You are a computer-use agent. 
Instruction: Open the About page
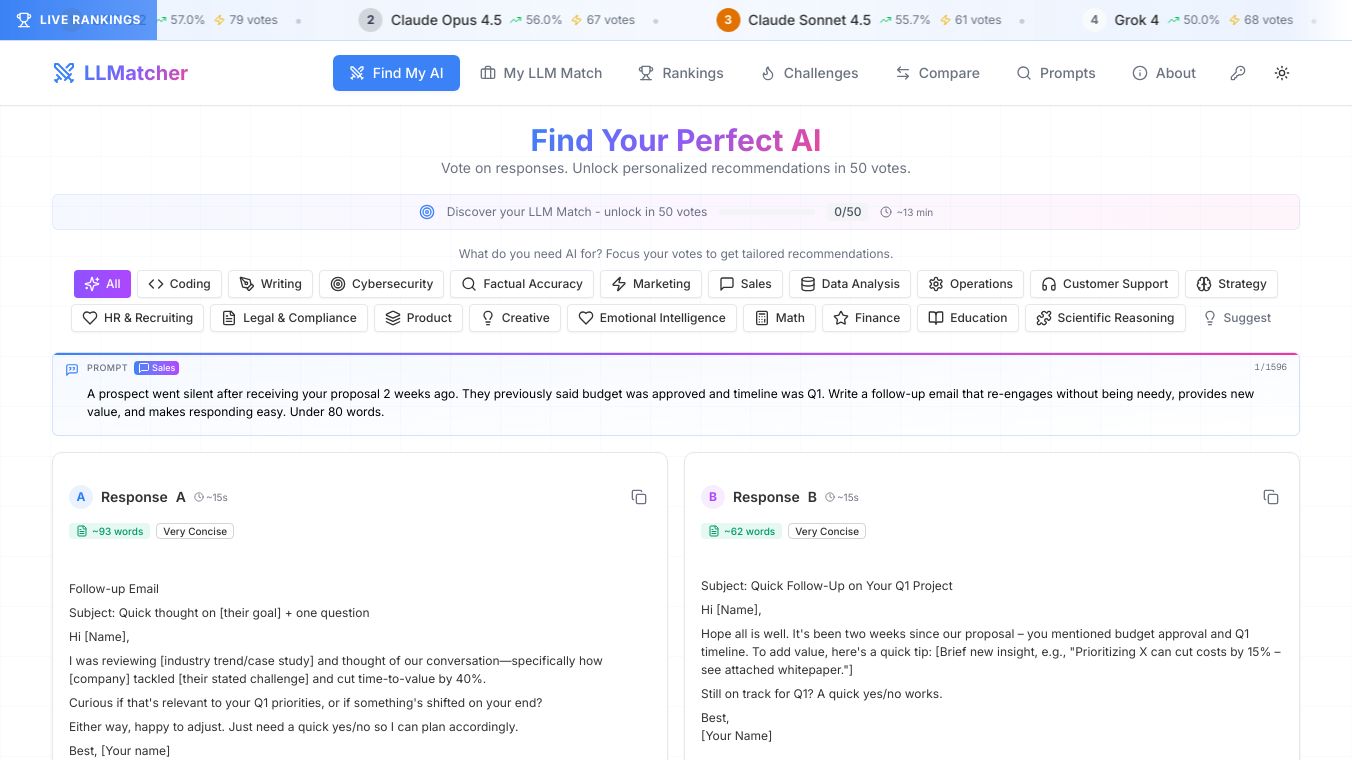point(1164,73)
